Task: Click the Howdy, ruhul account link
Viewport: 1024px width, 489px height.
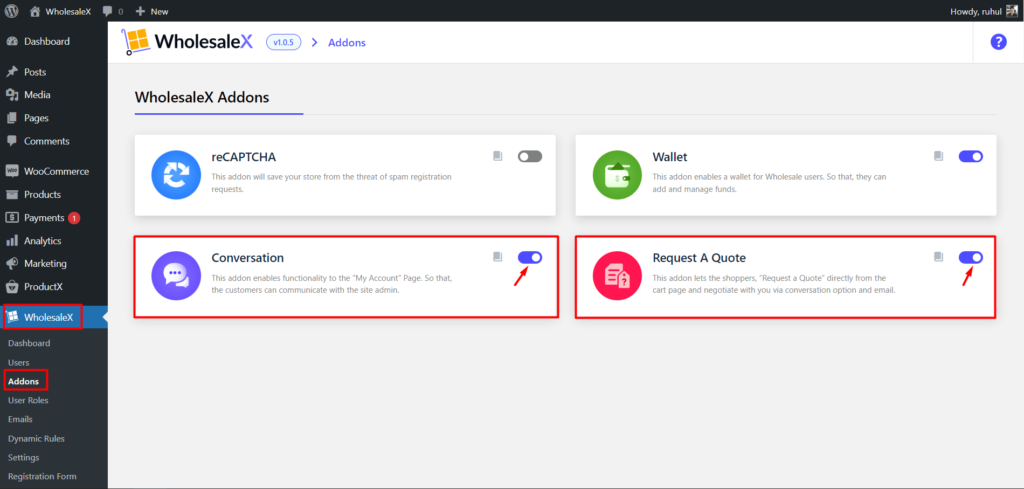Action: (x=977, y=11)
